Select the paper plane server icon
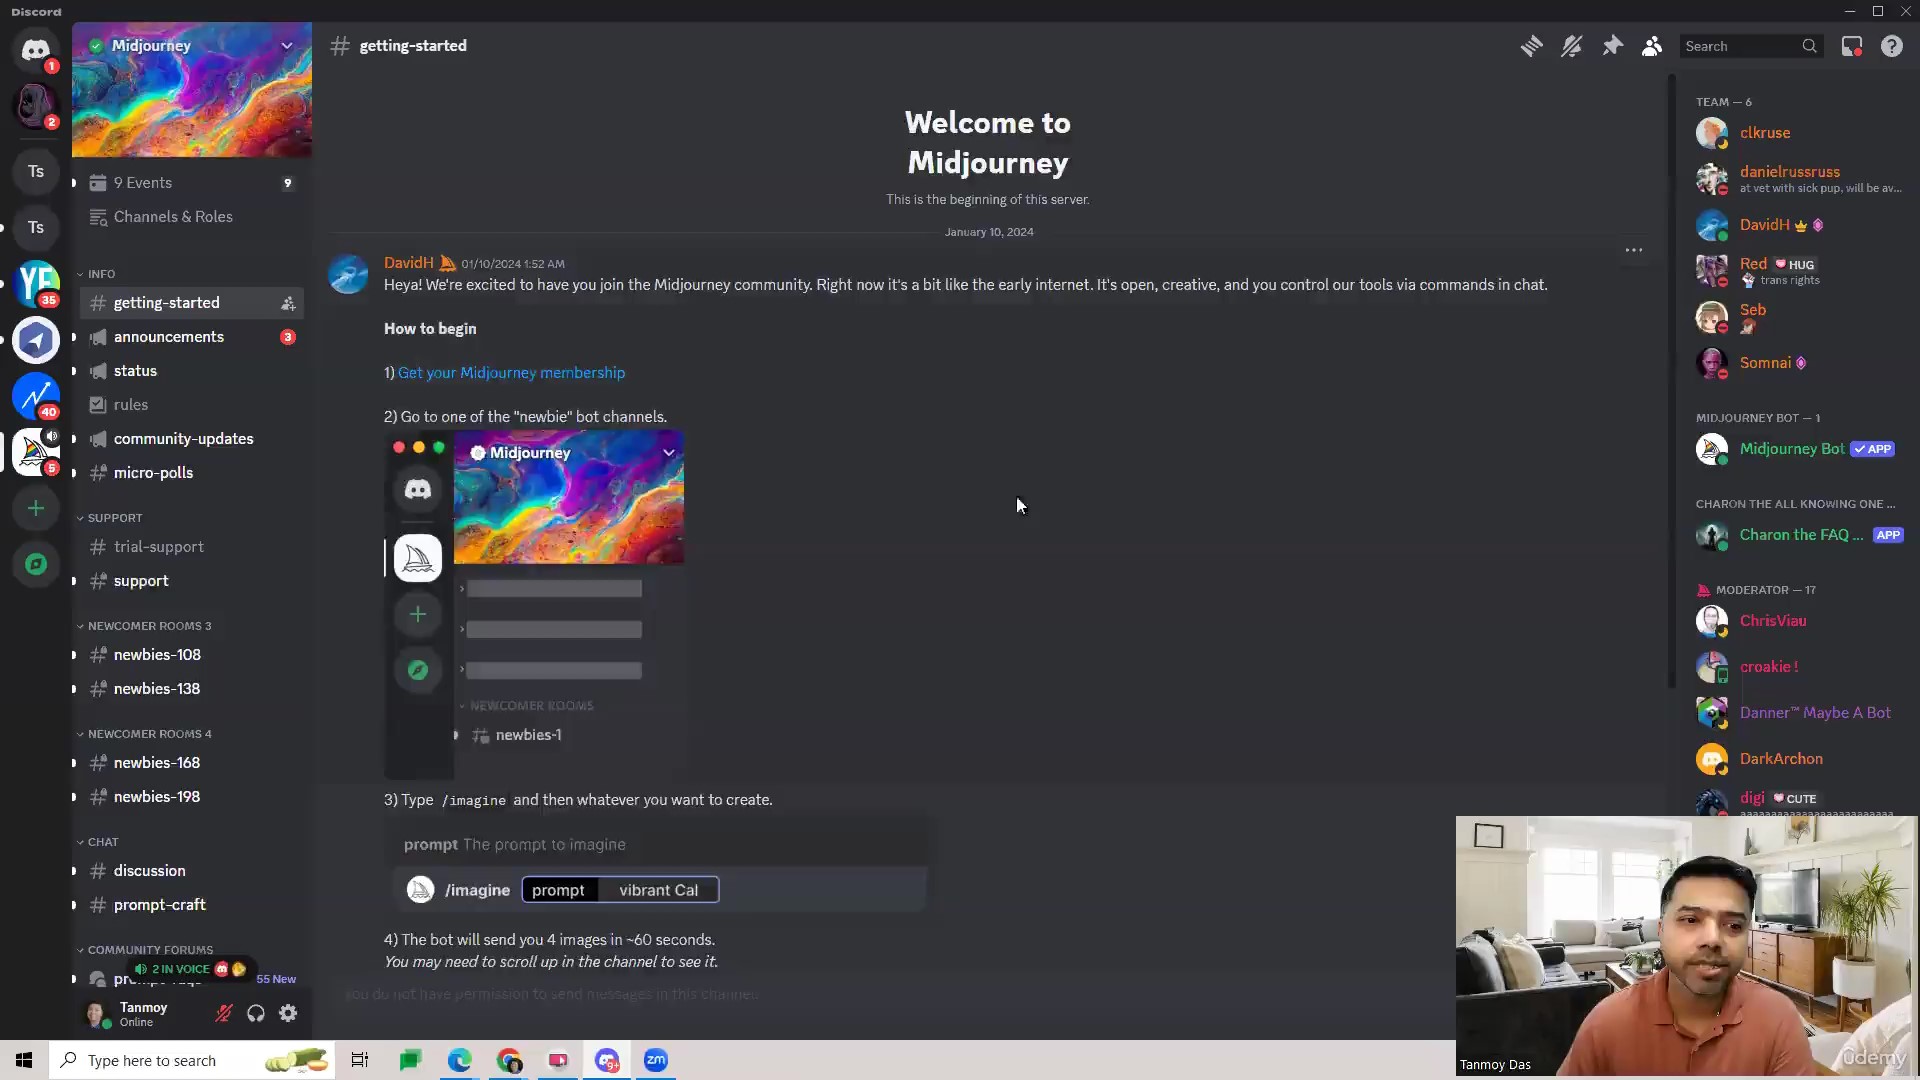This screenshot has width=1920, height=1080. pos(36,340)
